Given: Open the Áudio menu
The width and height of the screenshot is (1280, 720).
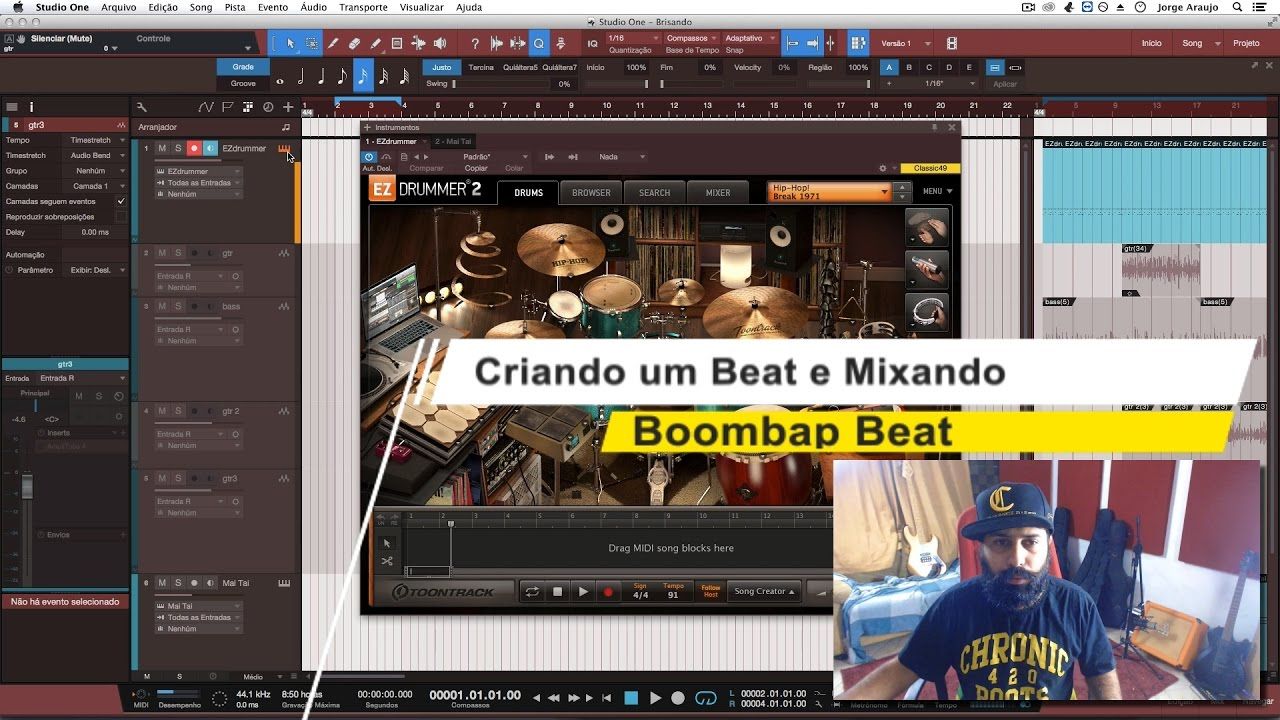Looking at the screenshot, I should point(313,7).
